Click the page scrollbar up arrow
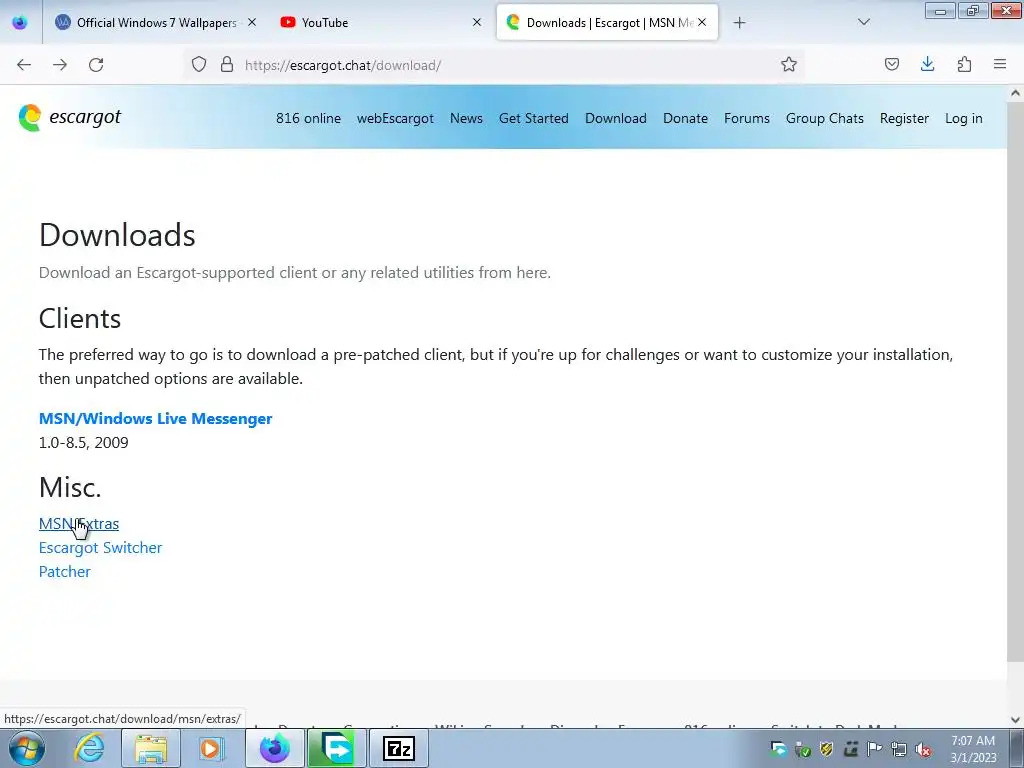1024x768 pixels. pyautogui.click(x=1016, y=93)
